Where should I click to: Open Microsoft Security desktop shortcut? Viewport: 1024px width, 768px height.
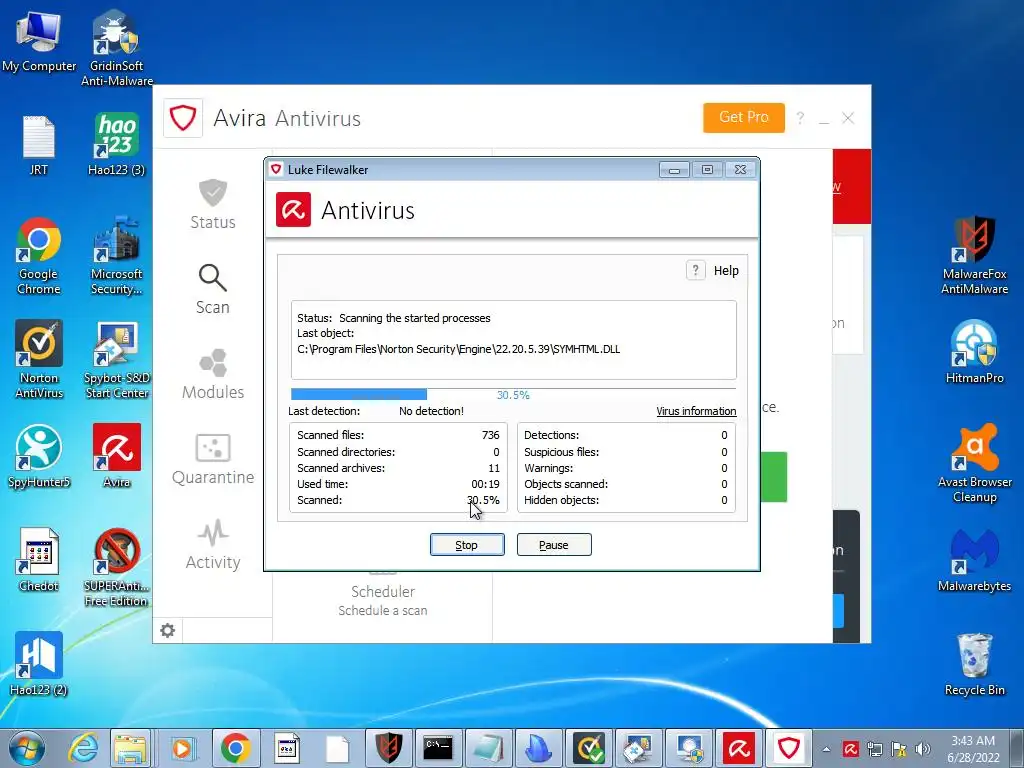(117, 255)
